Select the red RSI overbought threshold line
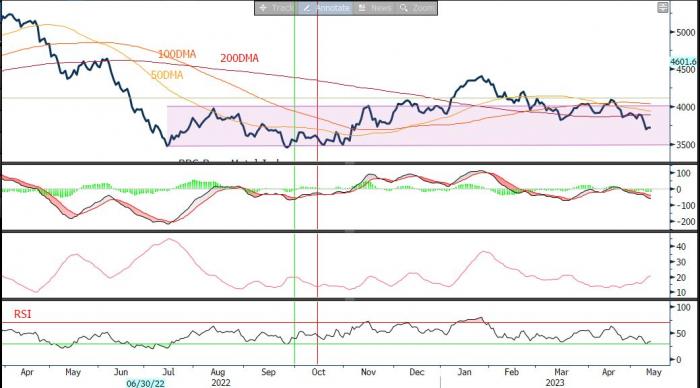 (x=335, y=322)
